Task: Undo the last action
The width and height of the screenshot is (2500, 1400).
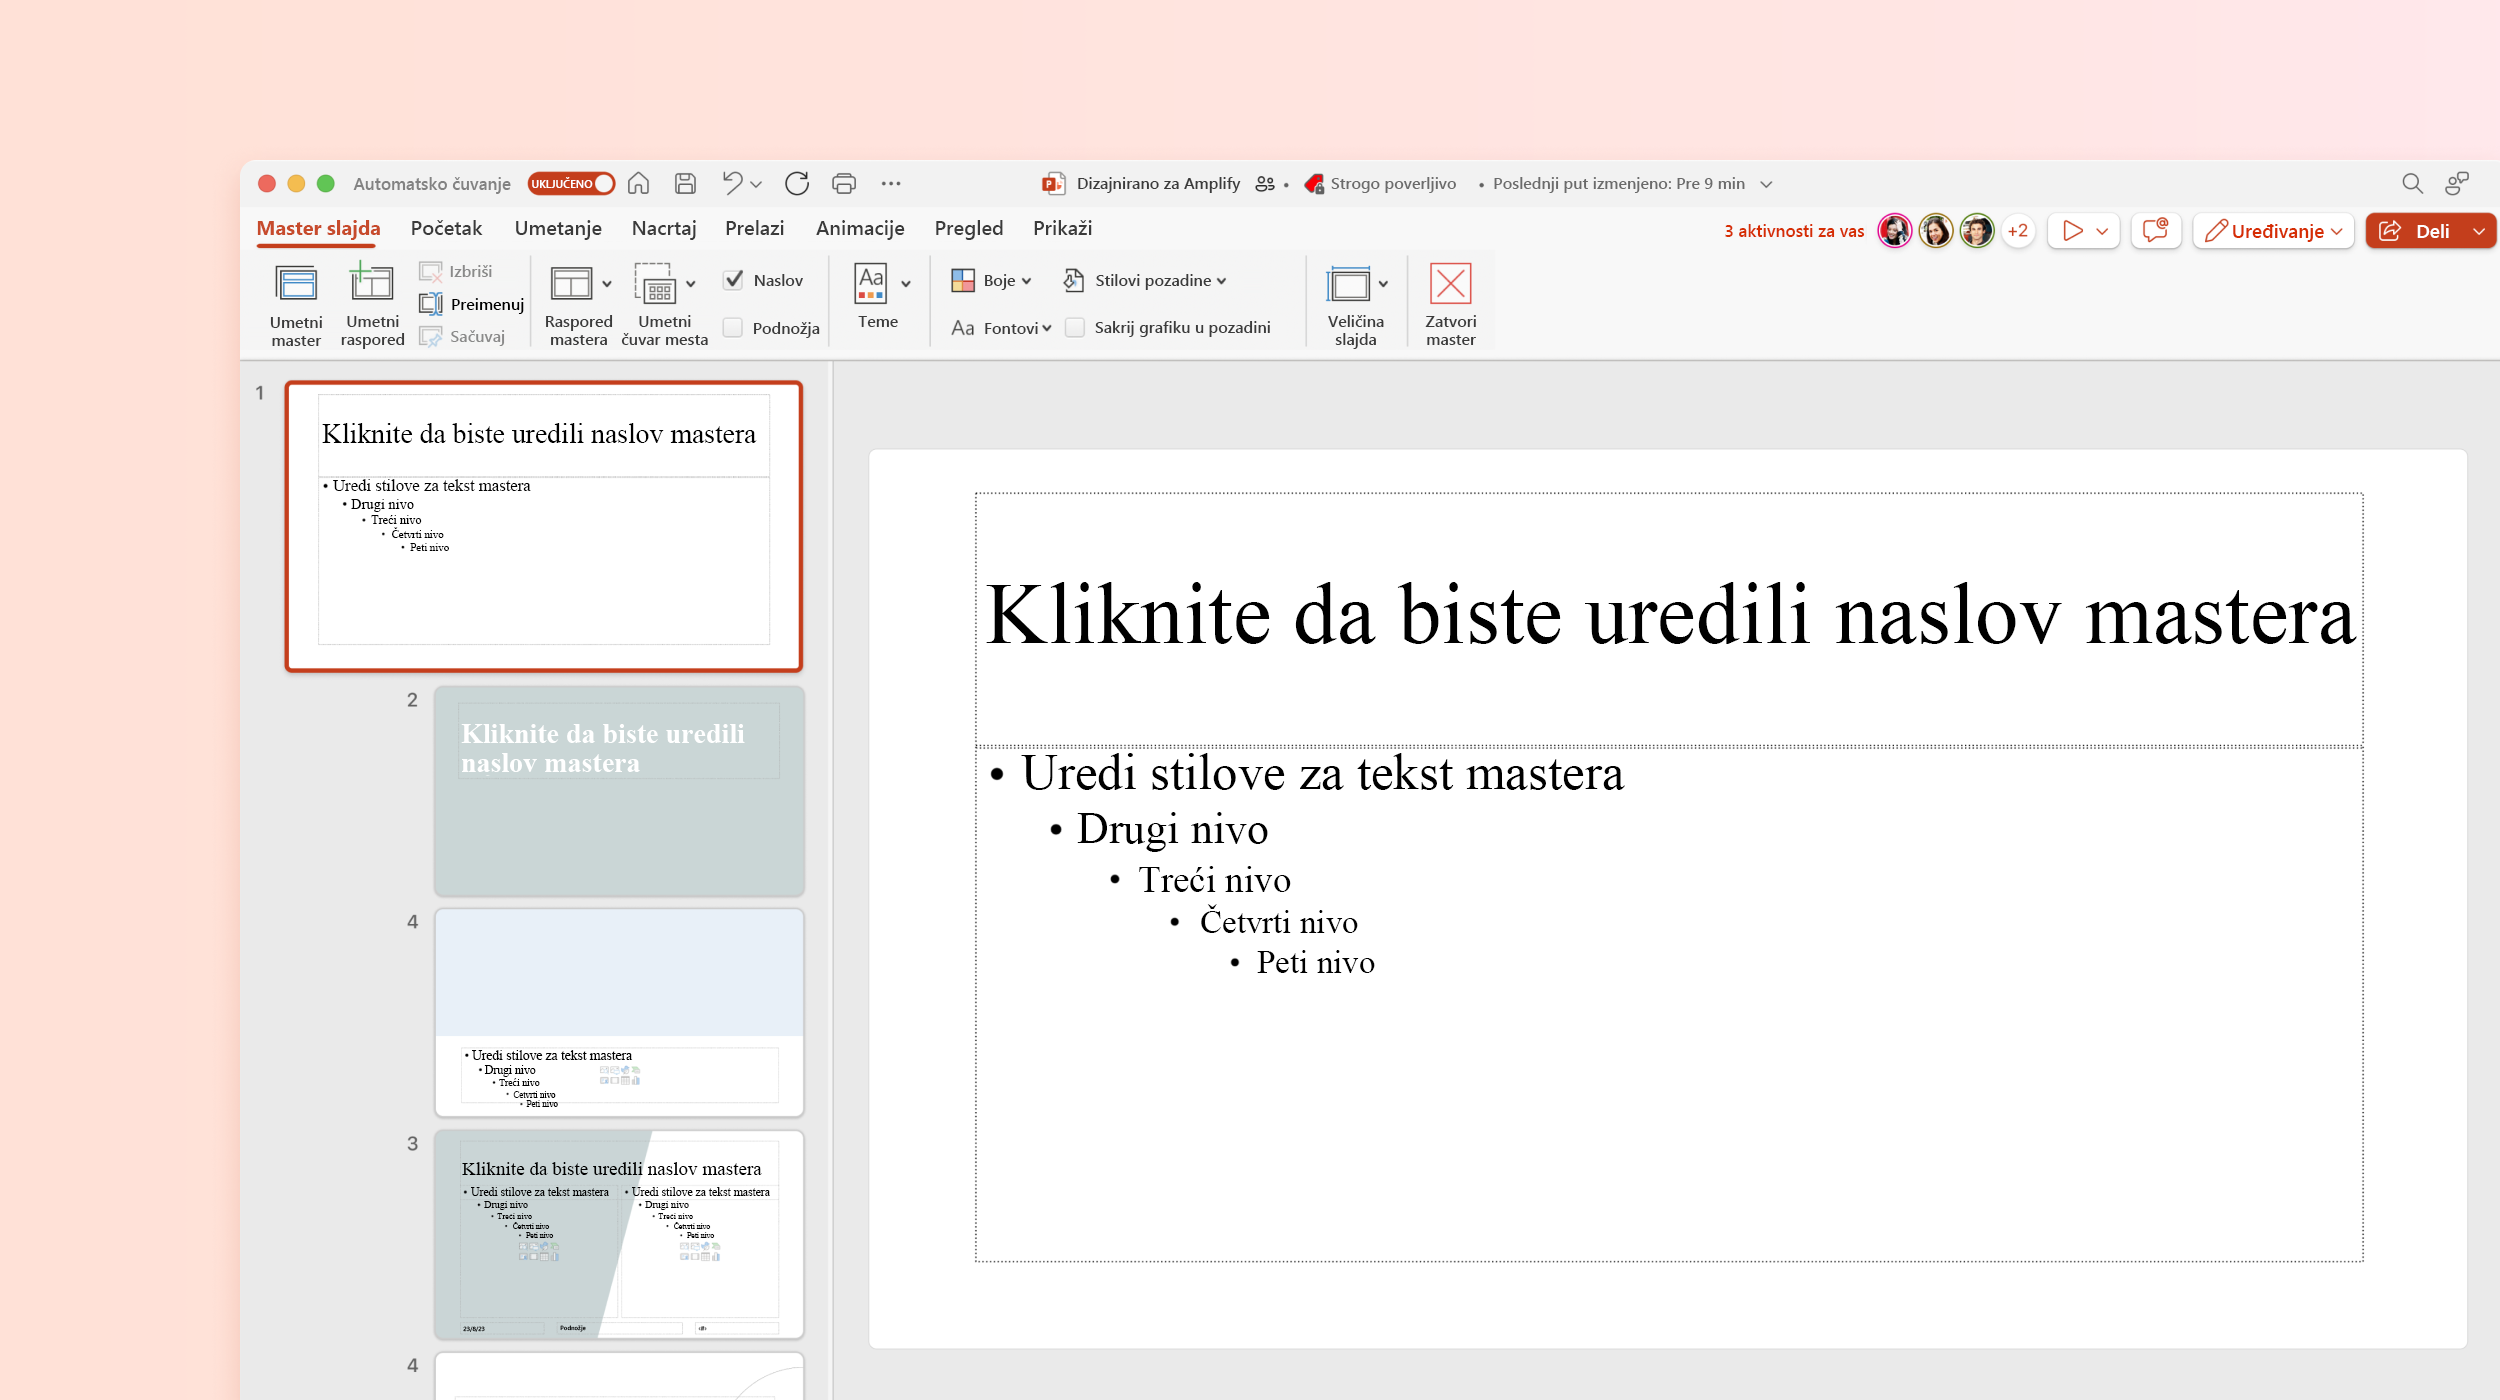Action: point(732,183)
